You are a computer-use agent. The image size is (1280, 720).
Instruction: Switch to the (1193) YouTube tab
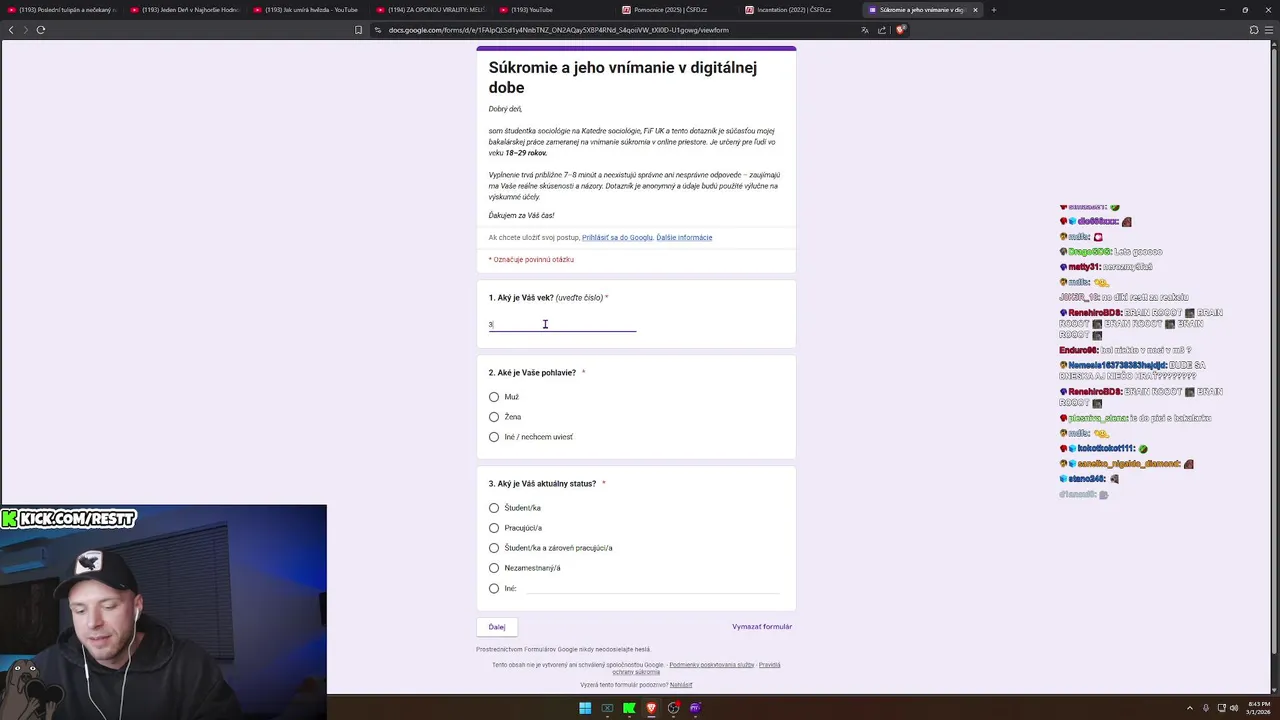pos(554,10)
